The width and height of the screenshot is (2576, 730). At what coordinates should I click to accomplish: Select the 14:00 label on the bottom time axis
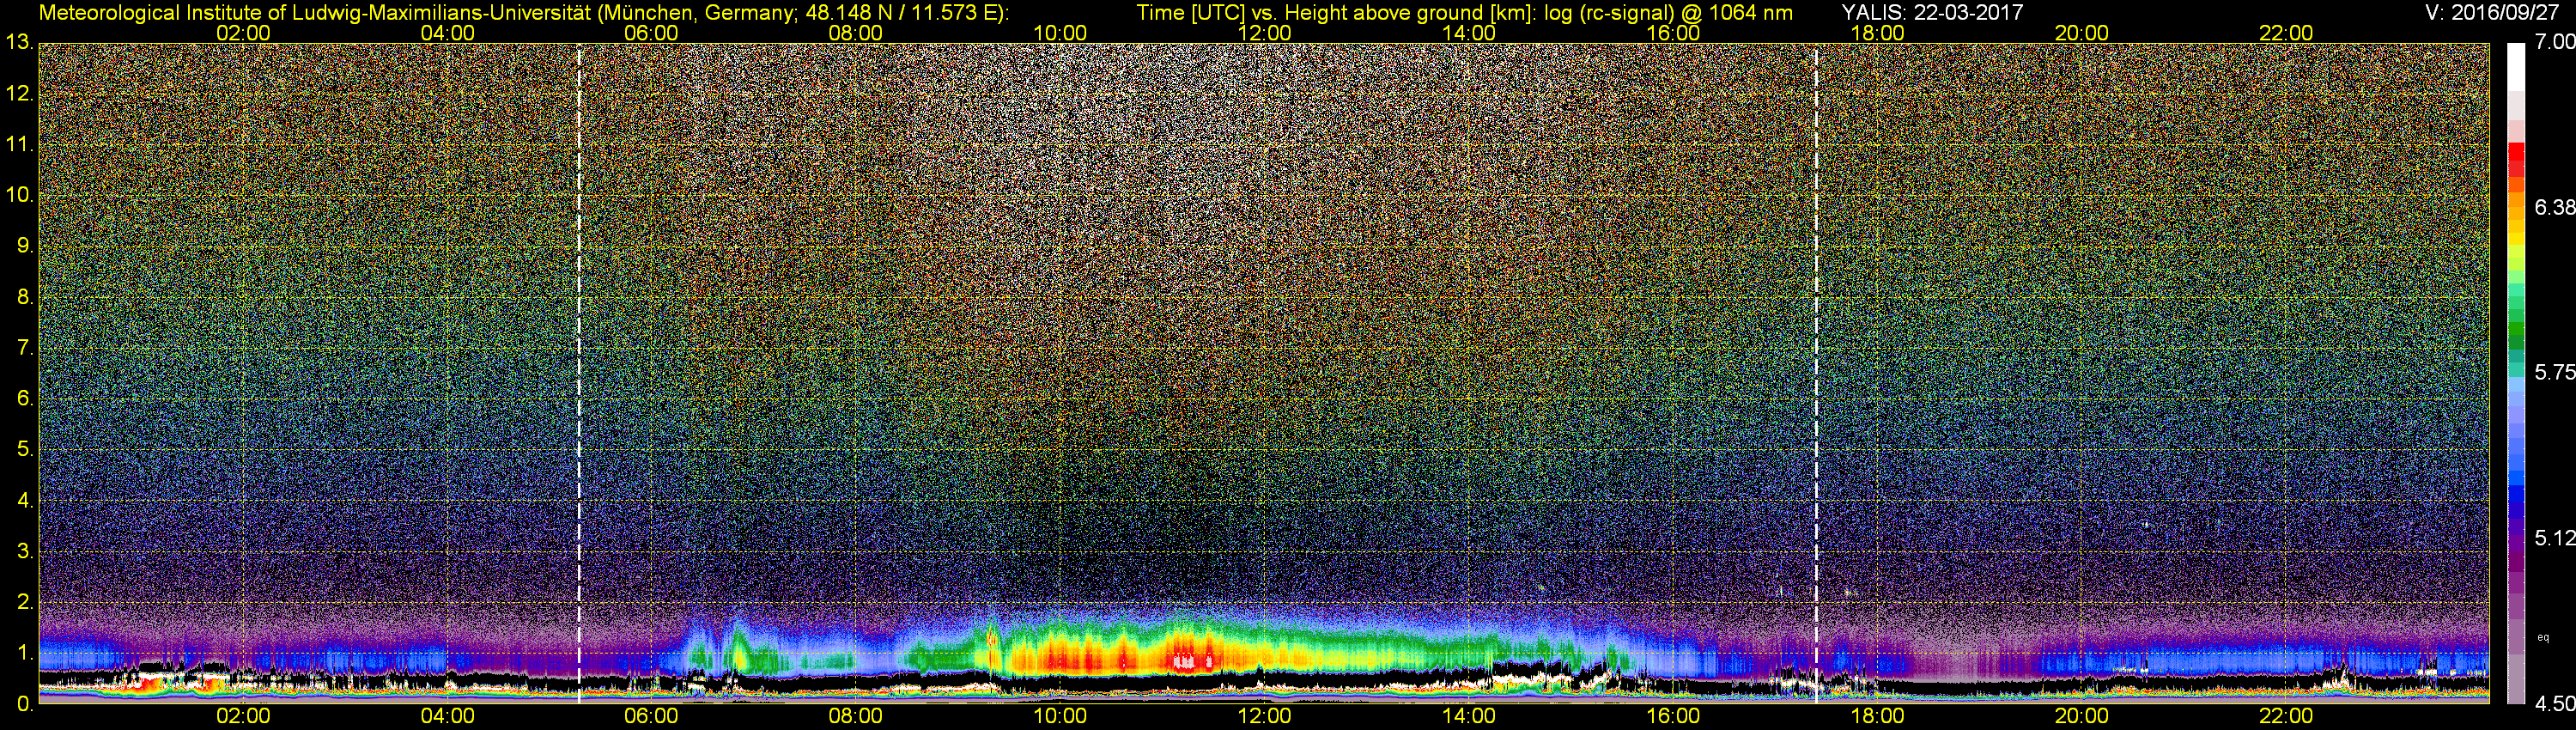1469,716
